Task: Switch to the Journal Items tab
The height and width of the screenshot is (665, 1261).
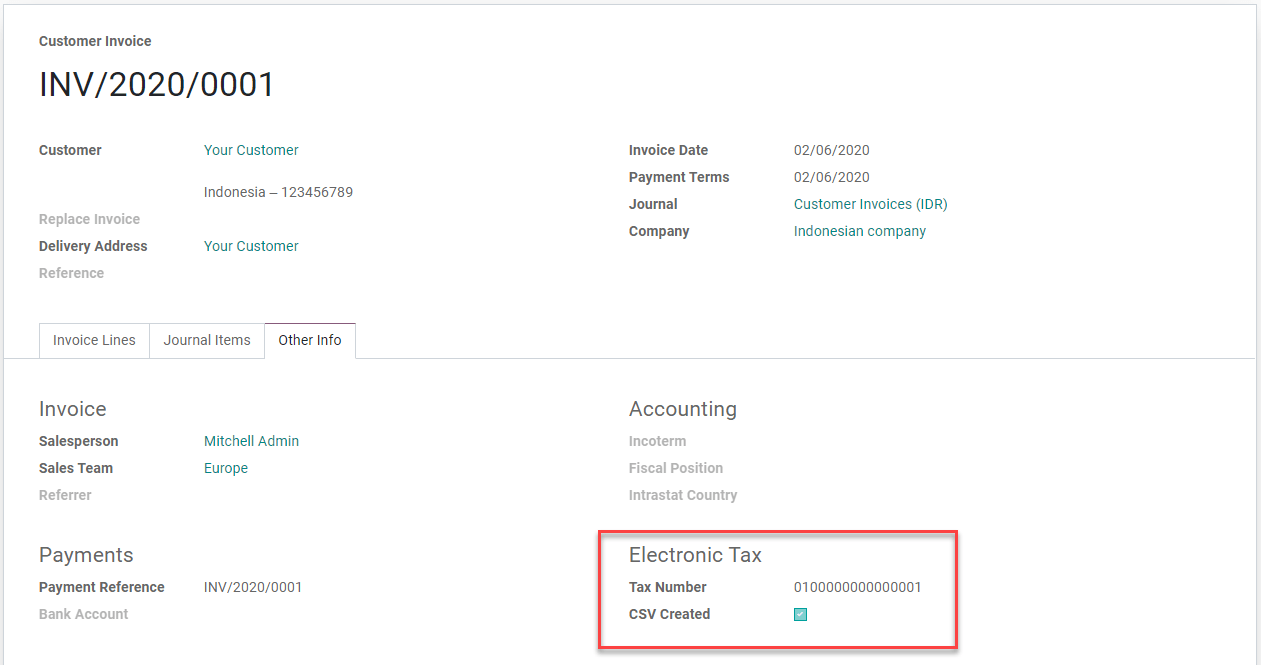Action: [x=206, y=340]
